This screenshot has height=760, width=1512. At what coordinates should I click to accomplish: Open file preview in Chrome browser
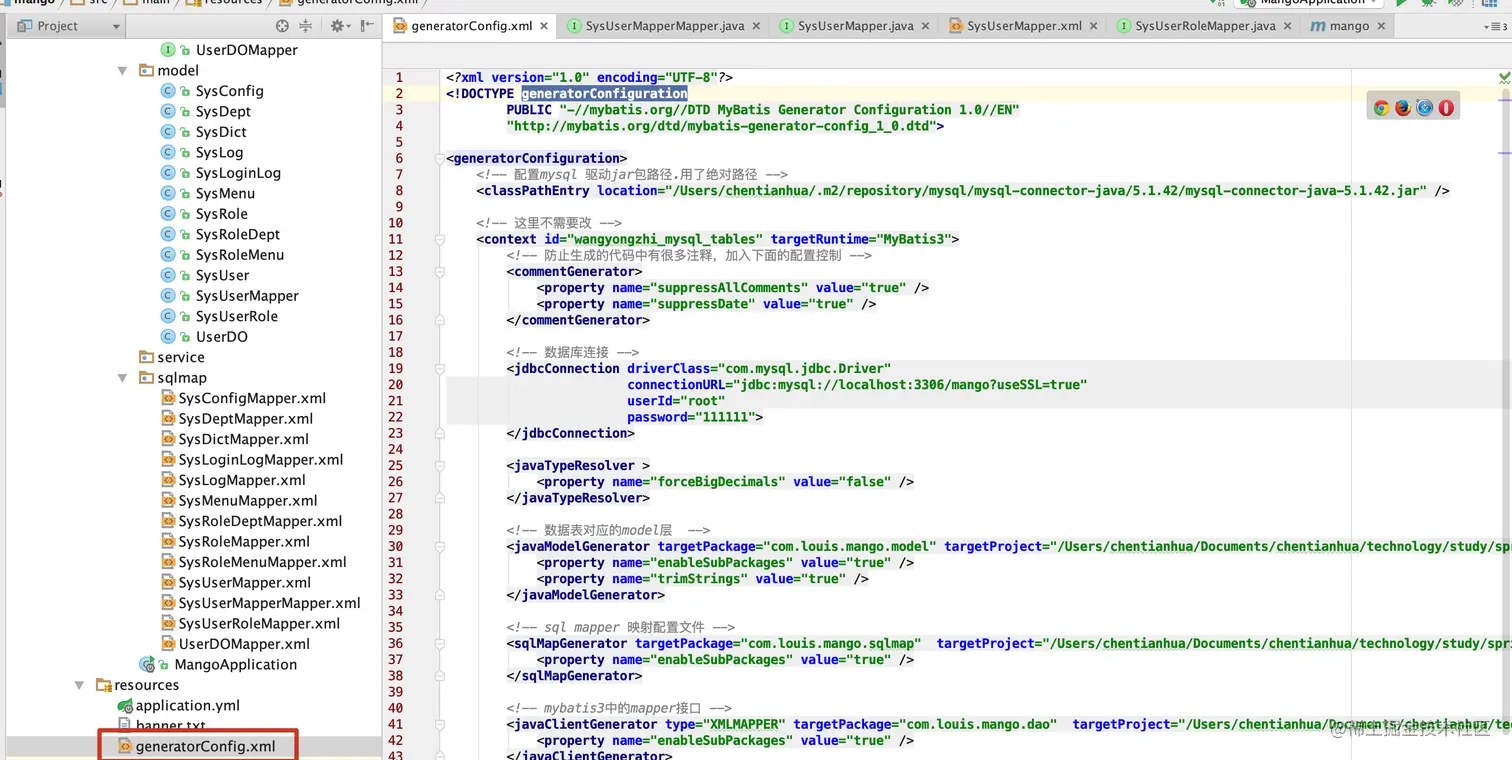coord(1381,108)
